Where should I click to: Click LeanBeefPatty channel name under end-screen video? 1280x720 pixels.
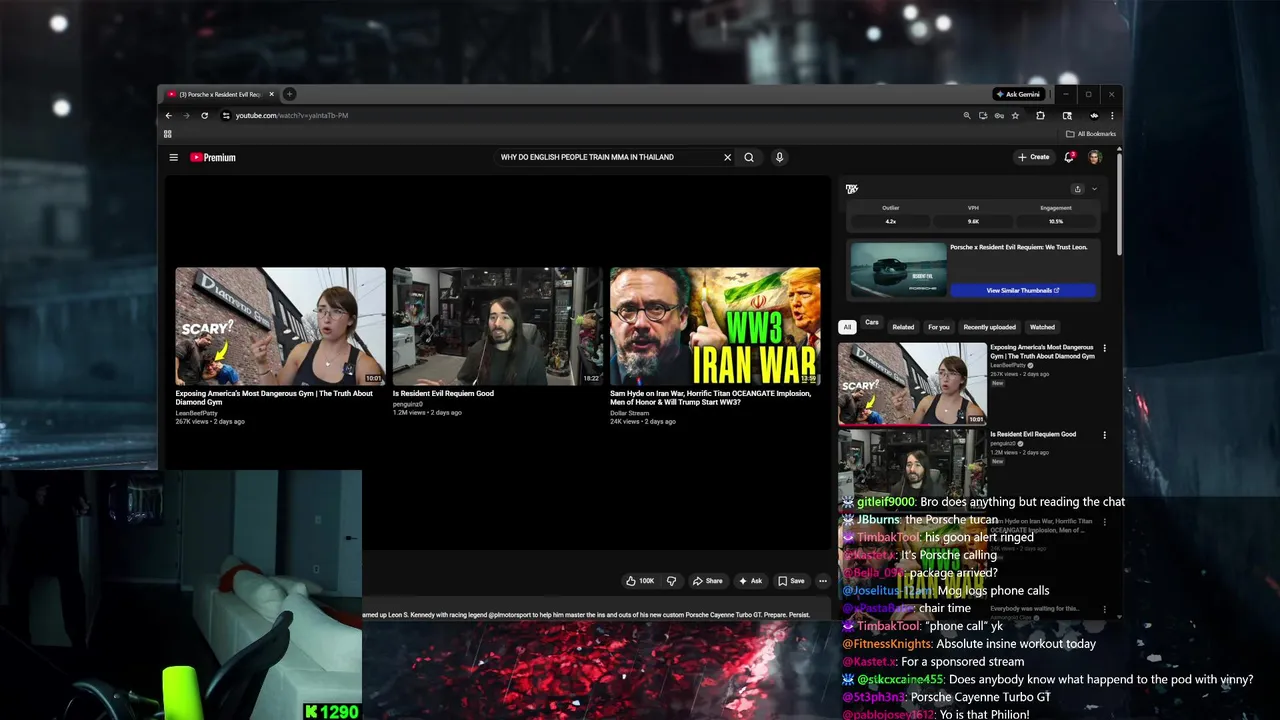click(x=195, y=413)
